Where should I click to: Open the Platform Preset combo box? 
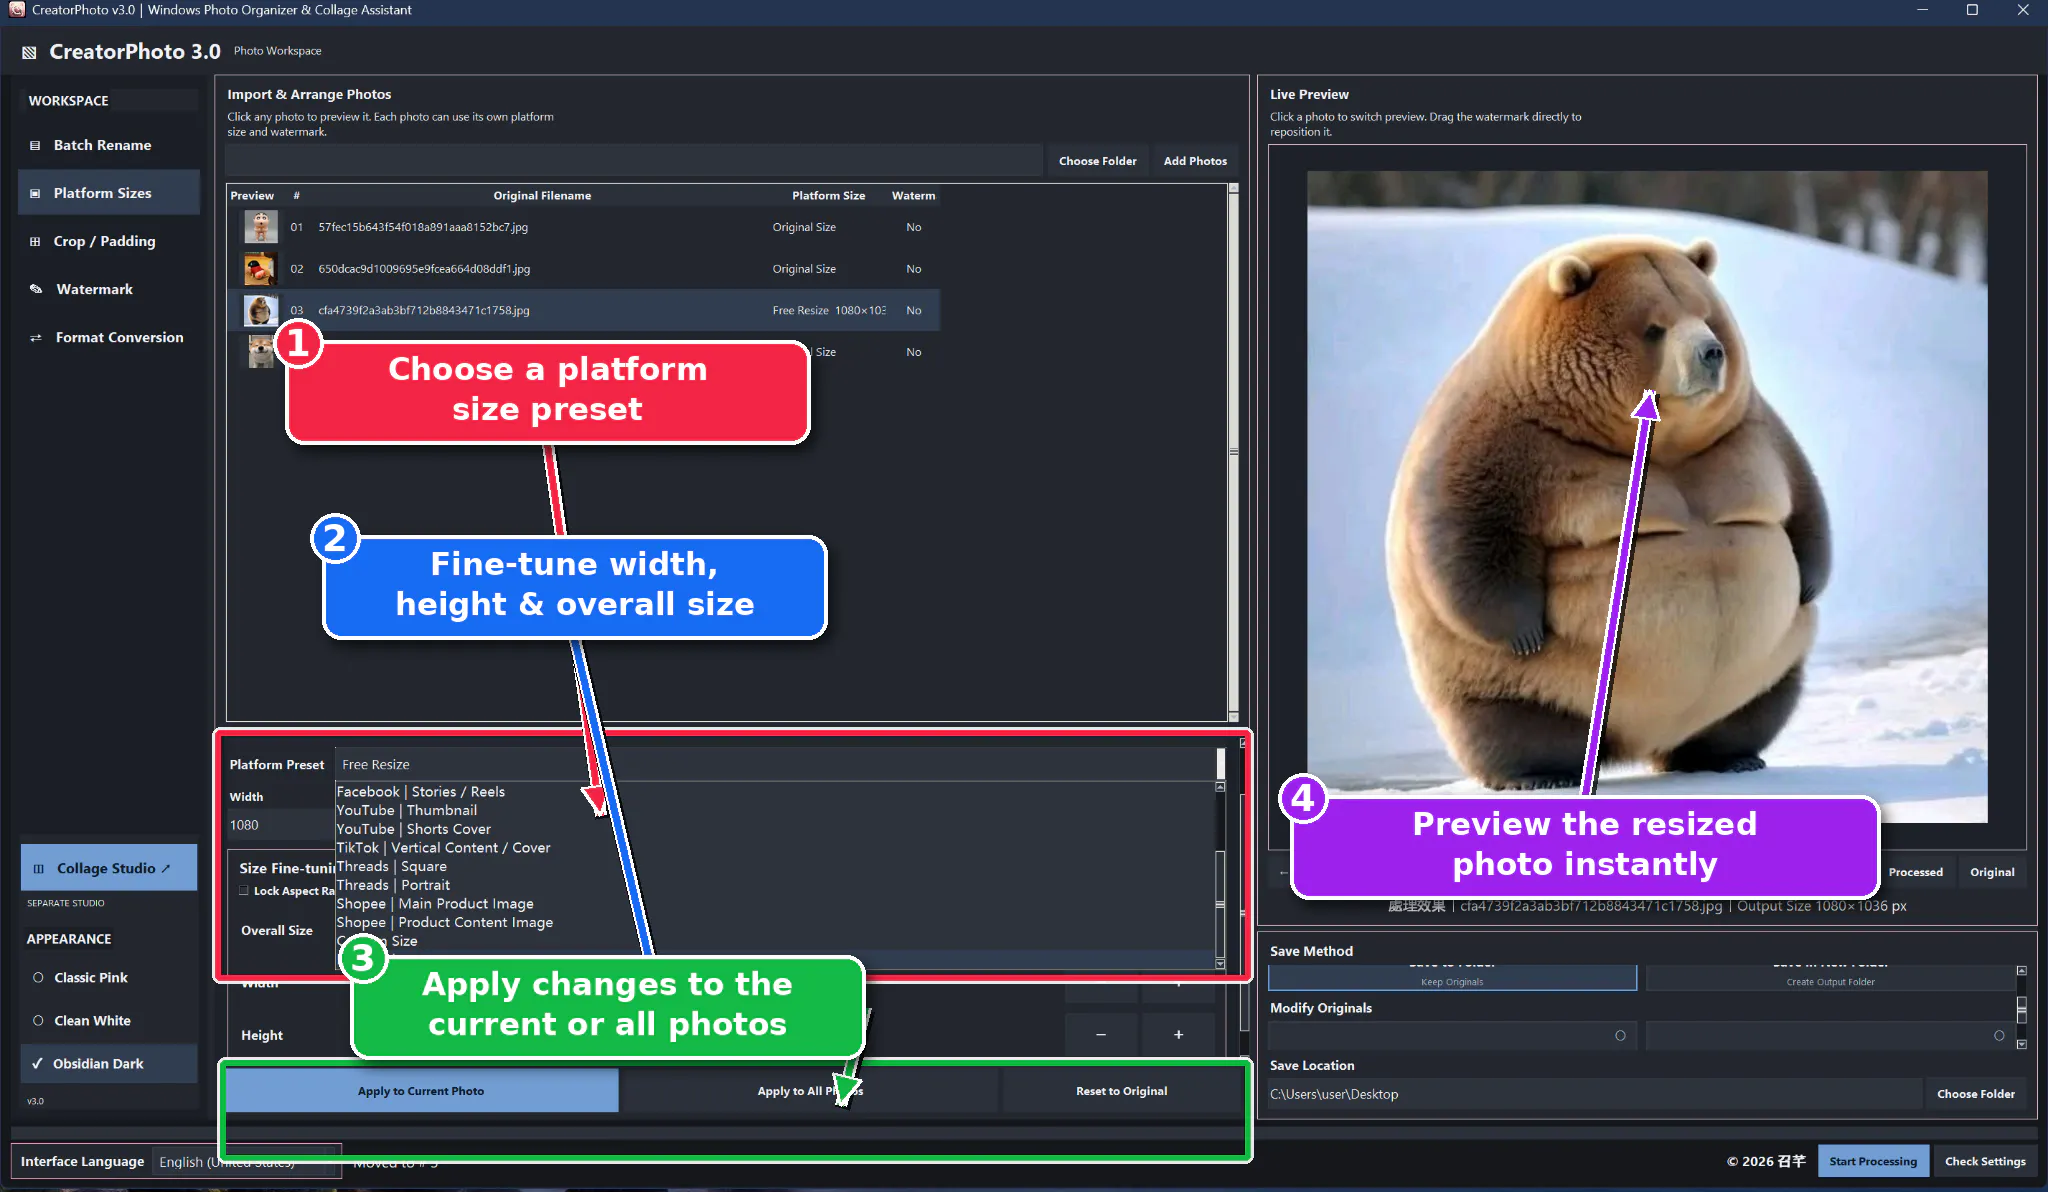coord(780,764)
